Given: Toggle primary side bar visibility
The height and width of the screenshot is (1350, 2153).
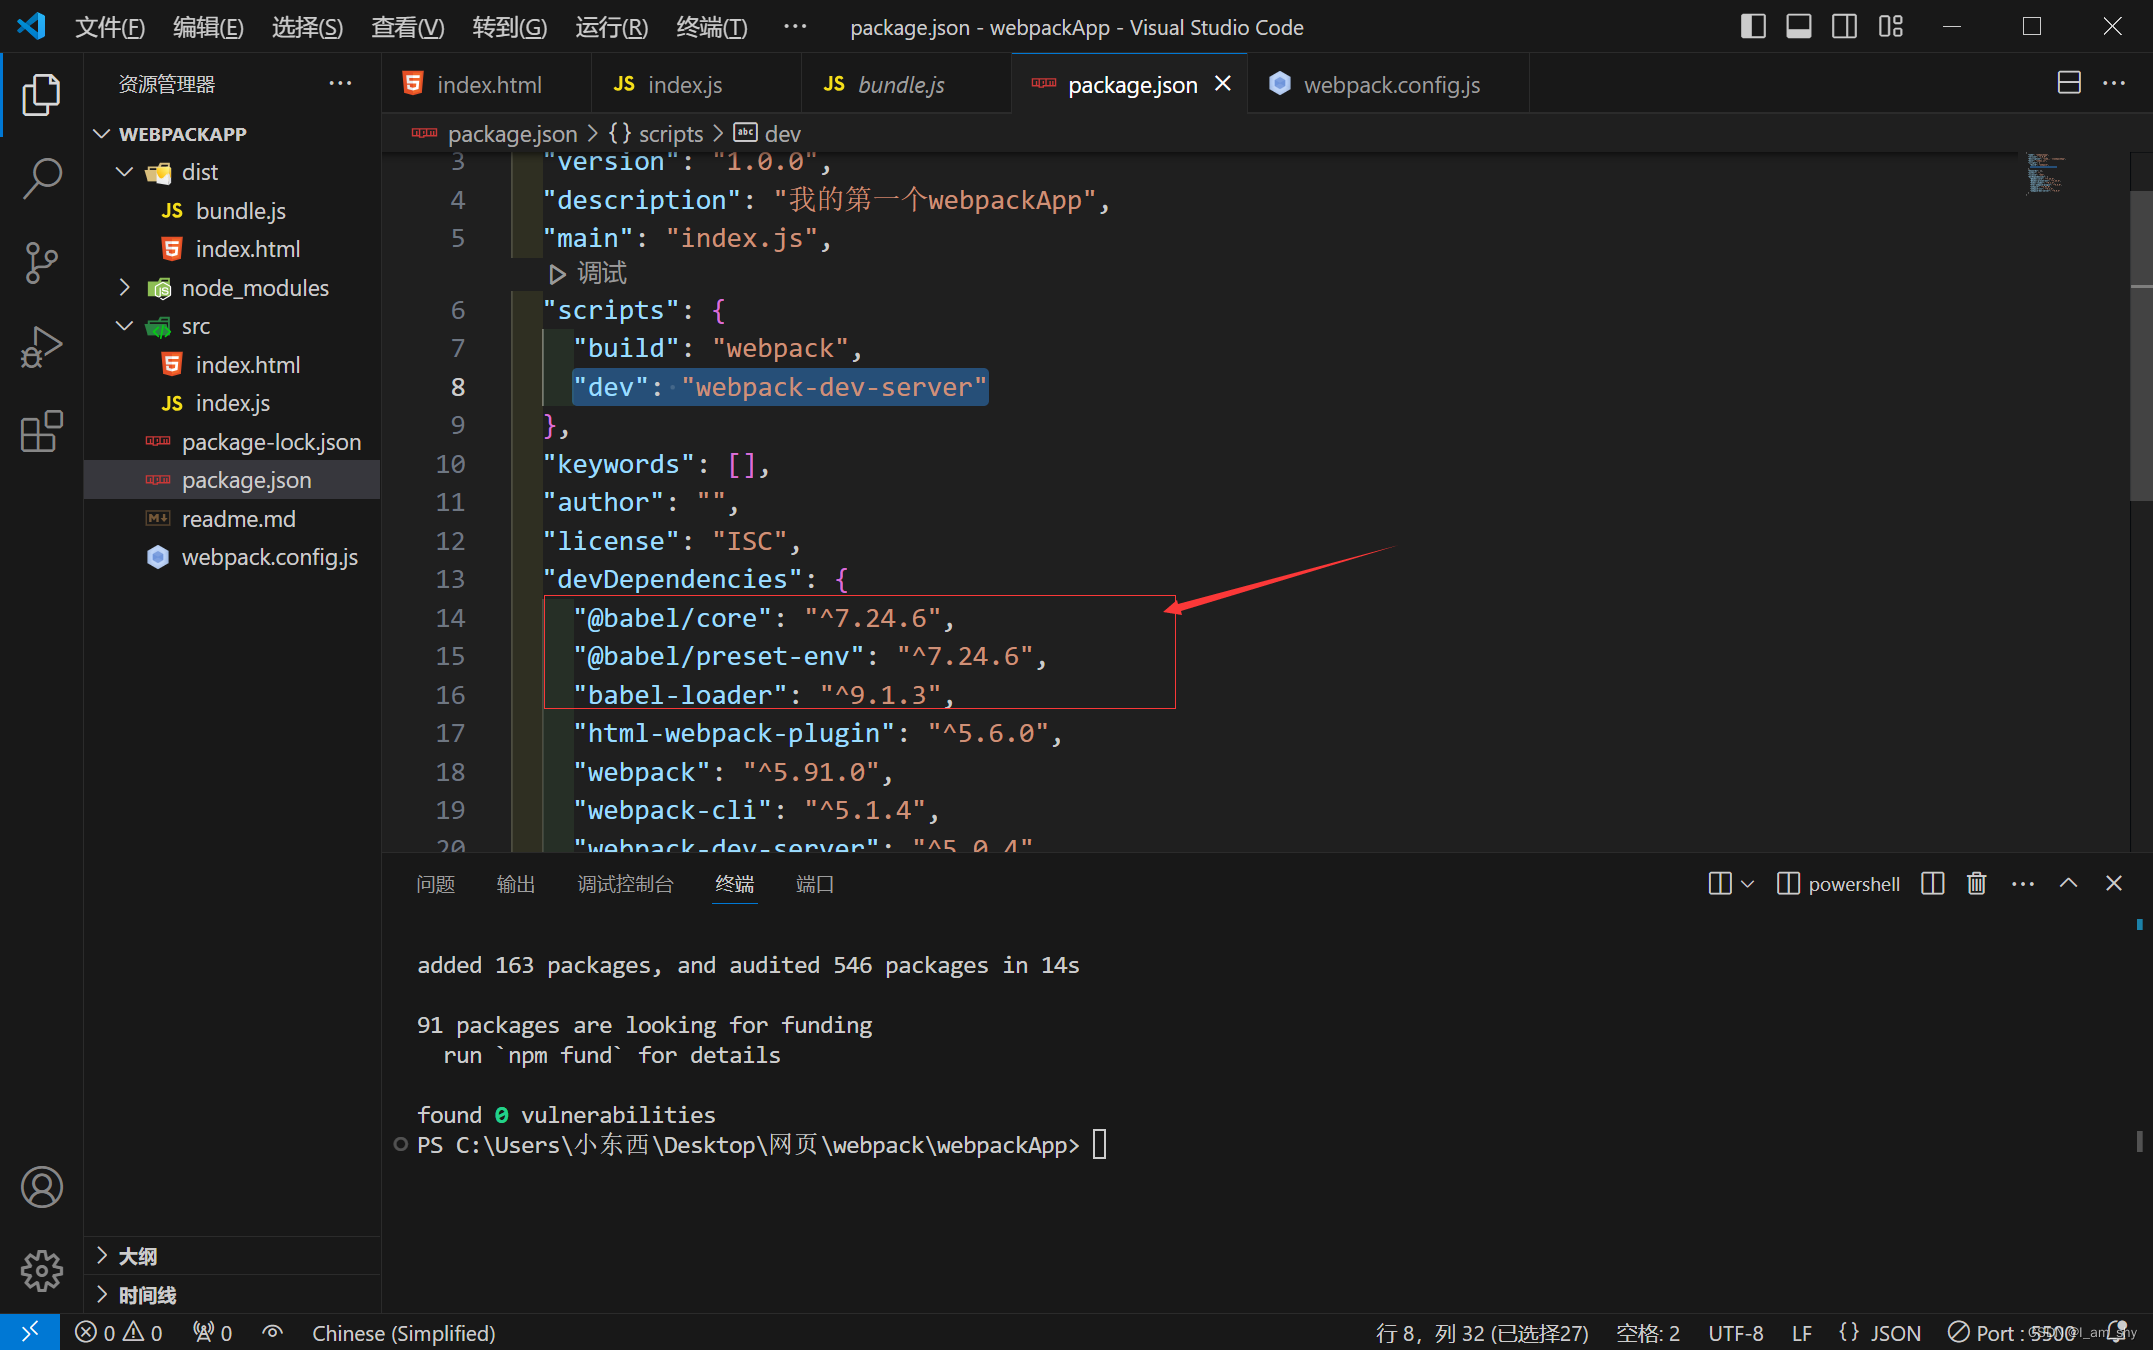Looking at the screenshot, I should click(1753, 27).
